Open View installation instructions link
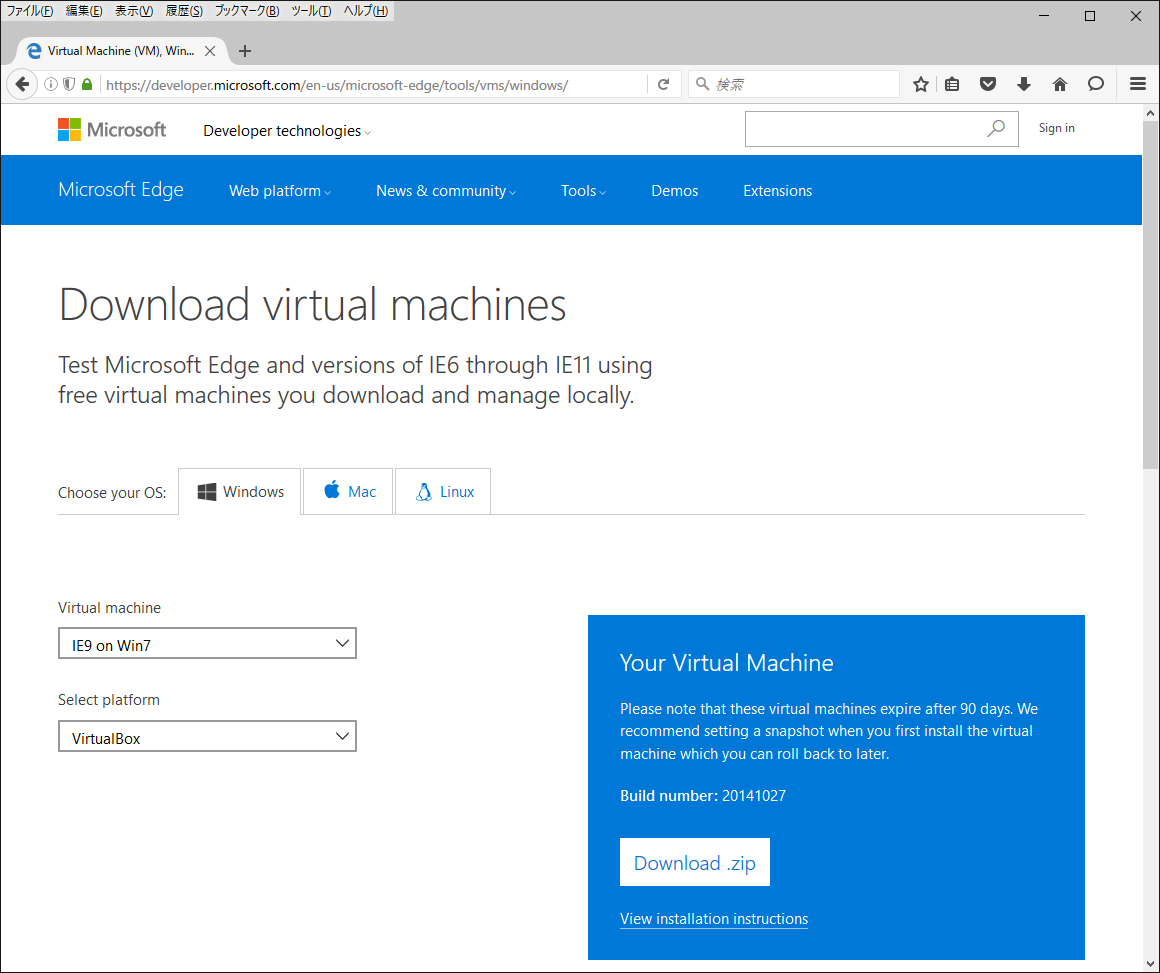Image resolution: width=1160 pixels, height=973 pixels. tap(714, 919)
